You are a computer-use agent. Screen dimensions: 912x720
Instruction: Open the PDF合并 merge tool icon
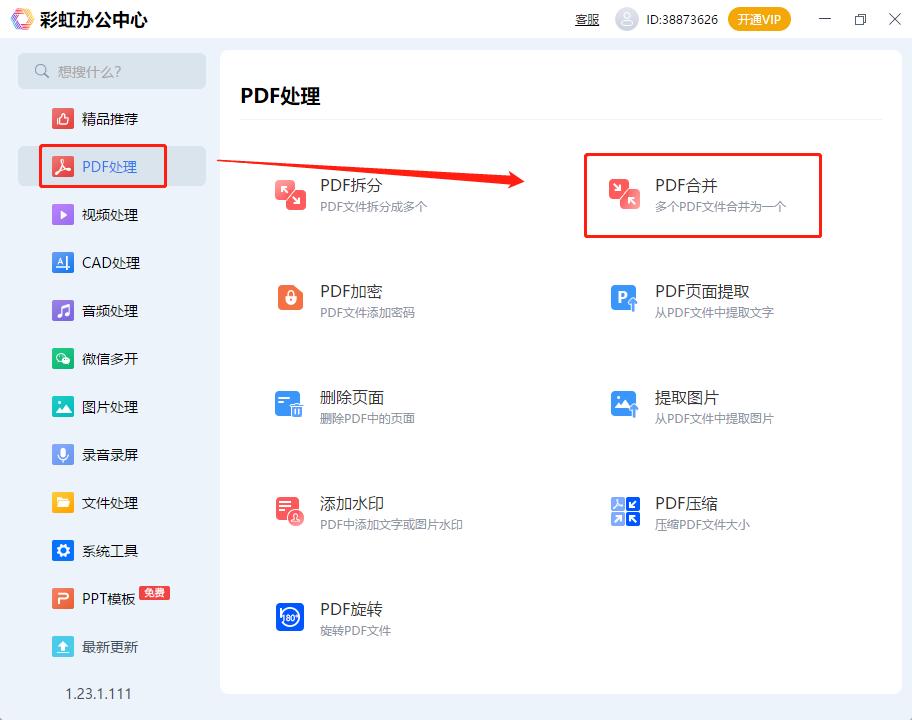point(625,195)
